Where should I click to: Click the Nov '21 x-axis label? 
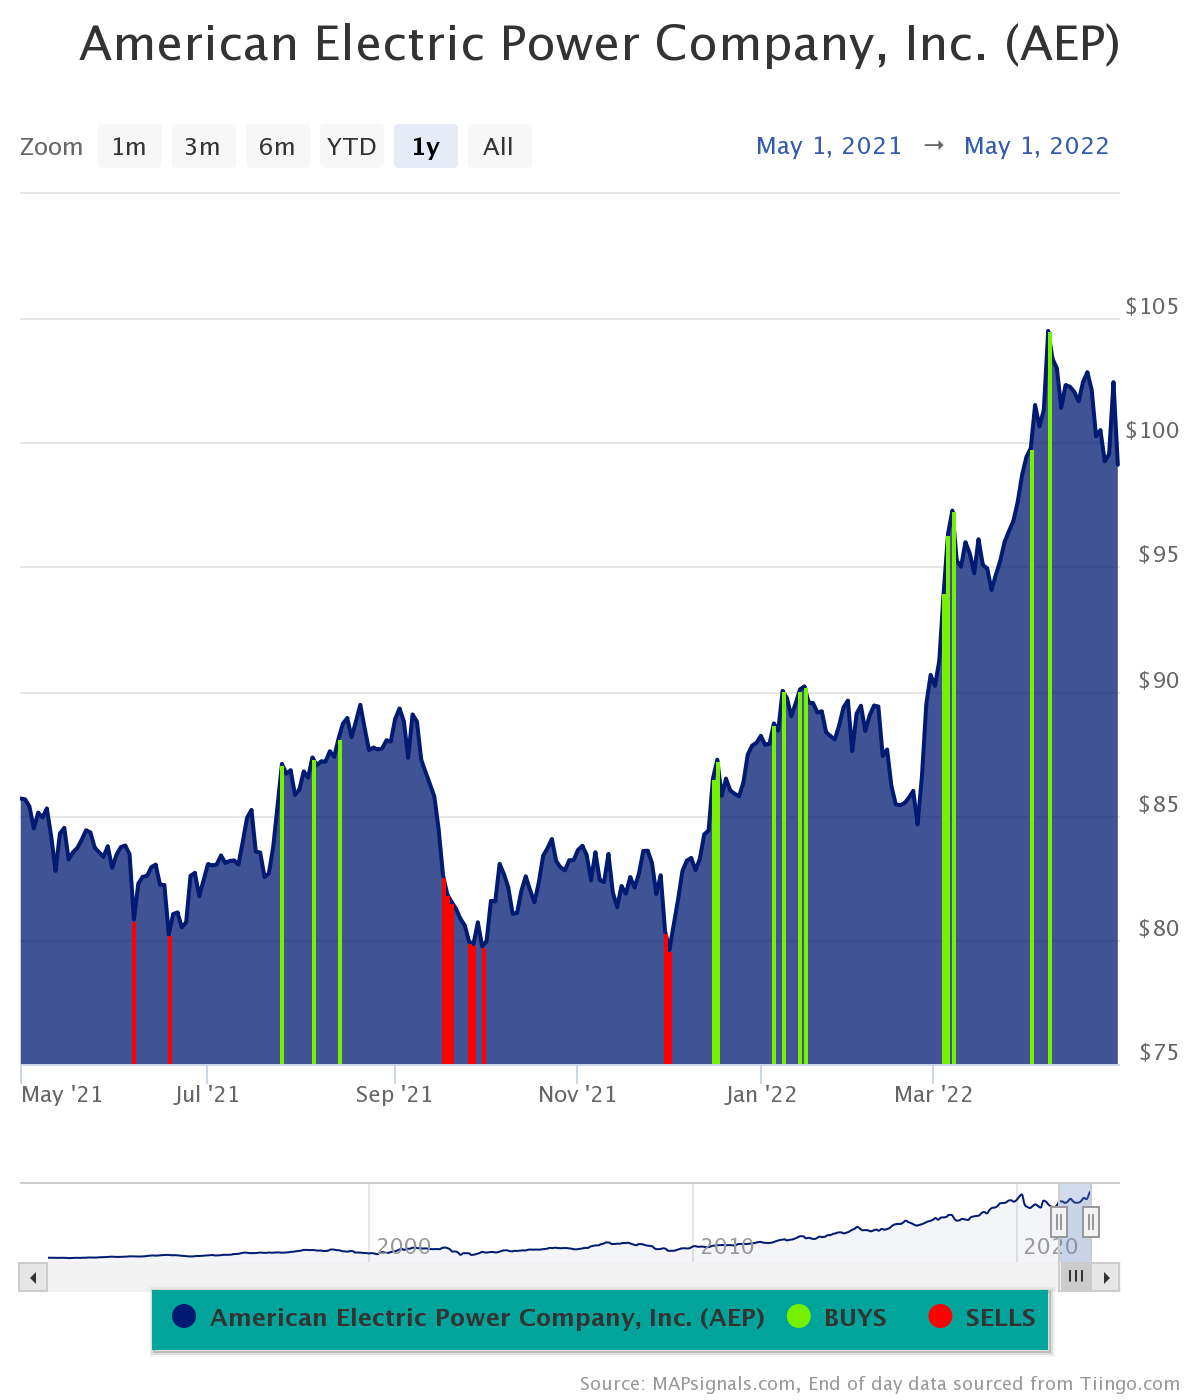coord(577,1094)
